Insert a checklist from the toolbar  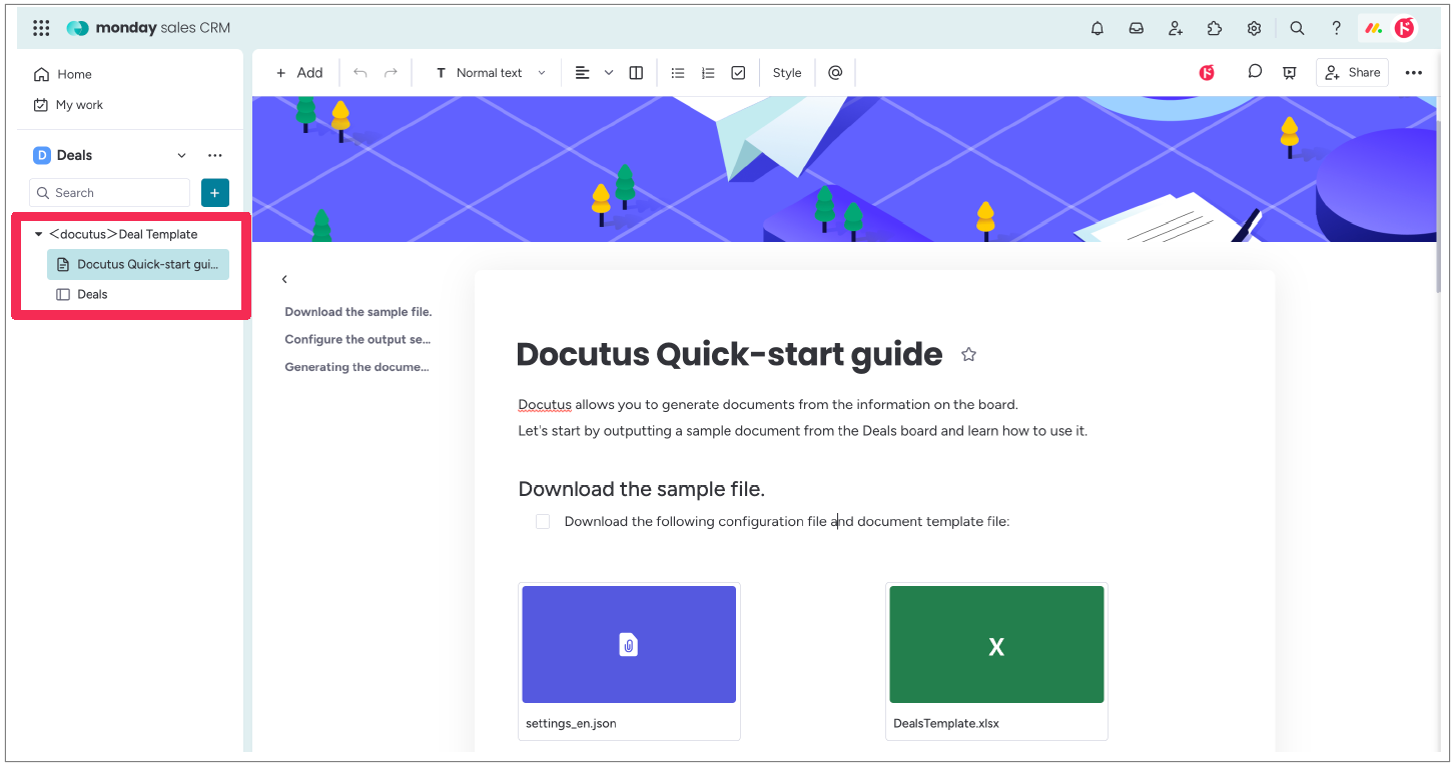(738, 73)
